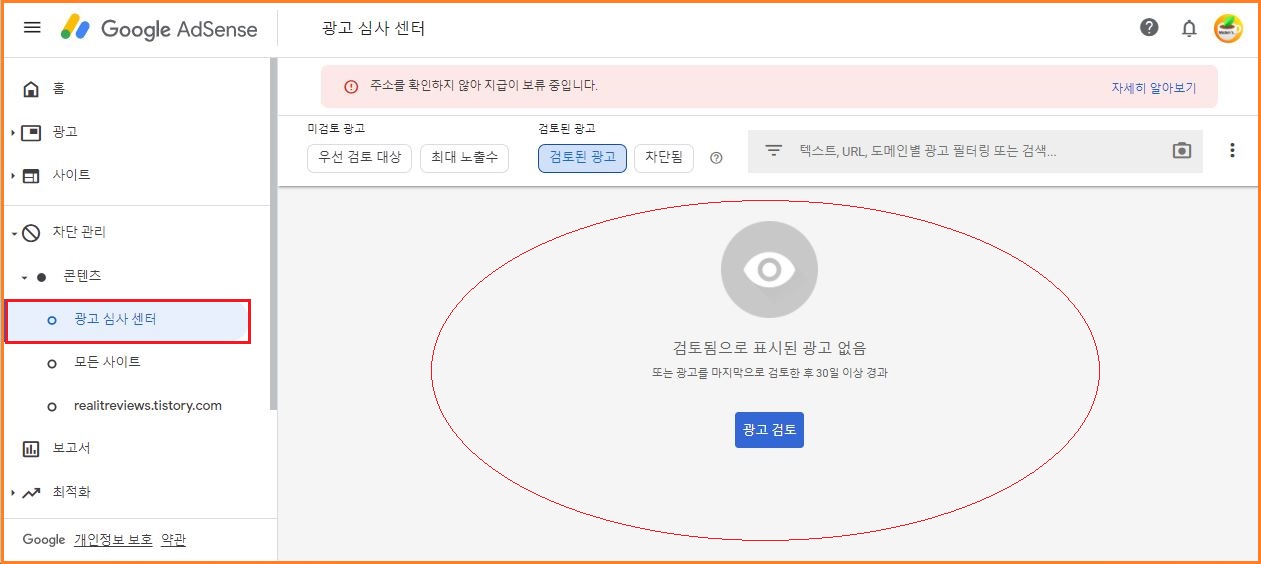Select the 우선 검토 대상 filter chip

pyautogui.click(x=359, y=158)
